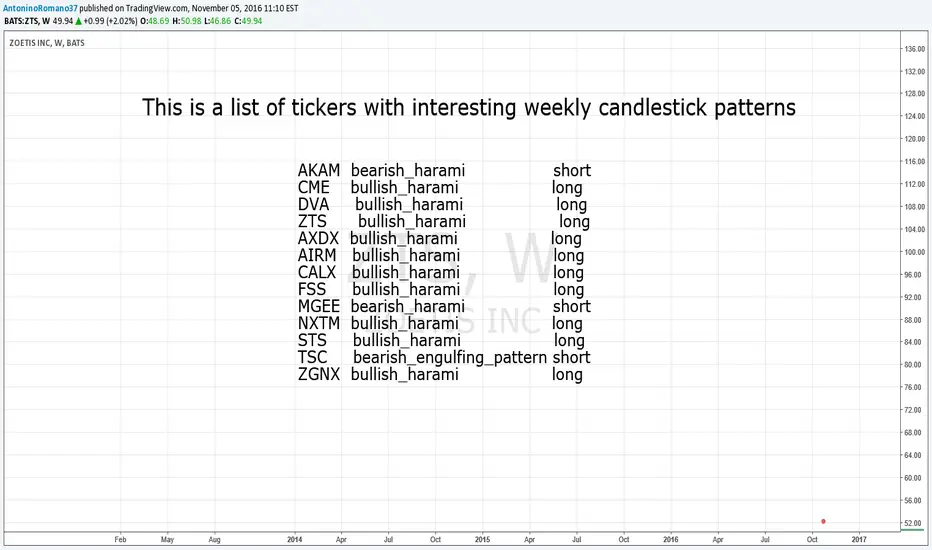Select the CME ticker
The image size is (932, 550).
[x=313, y=188]
